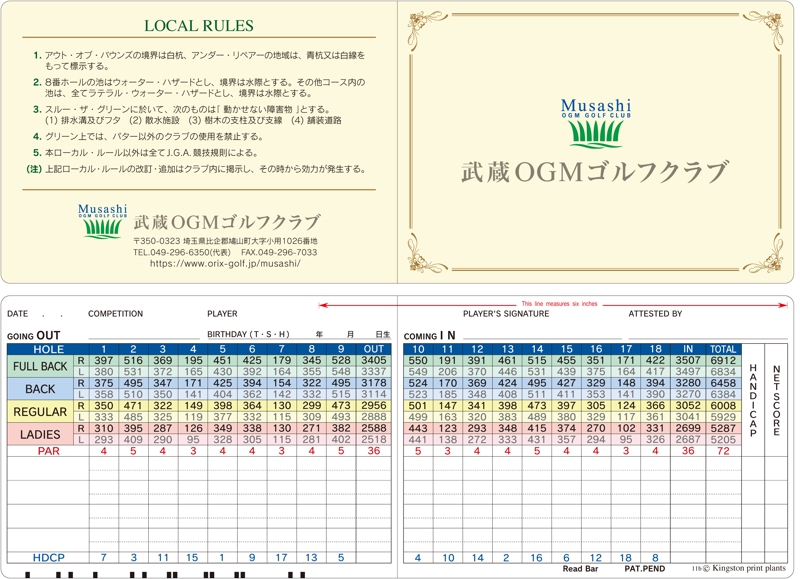
Task: Click LADIES L yardage 95 for hole 4
Action: (193, 440)
